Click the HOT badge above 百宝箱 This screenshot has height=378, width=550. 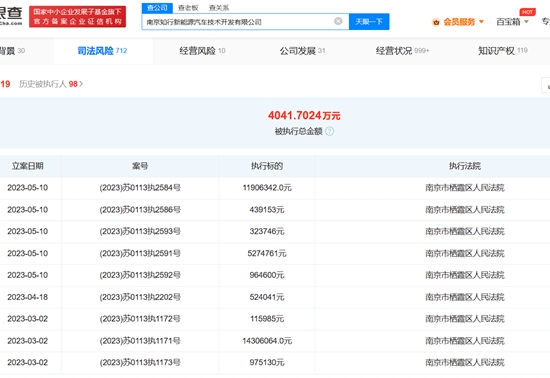(x=527, y=12)
